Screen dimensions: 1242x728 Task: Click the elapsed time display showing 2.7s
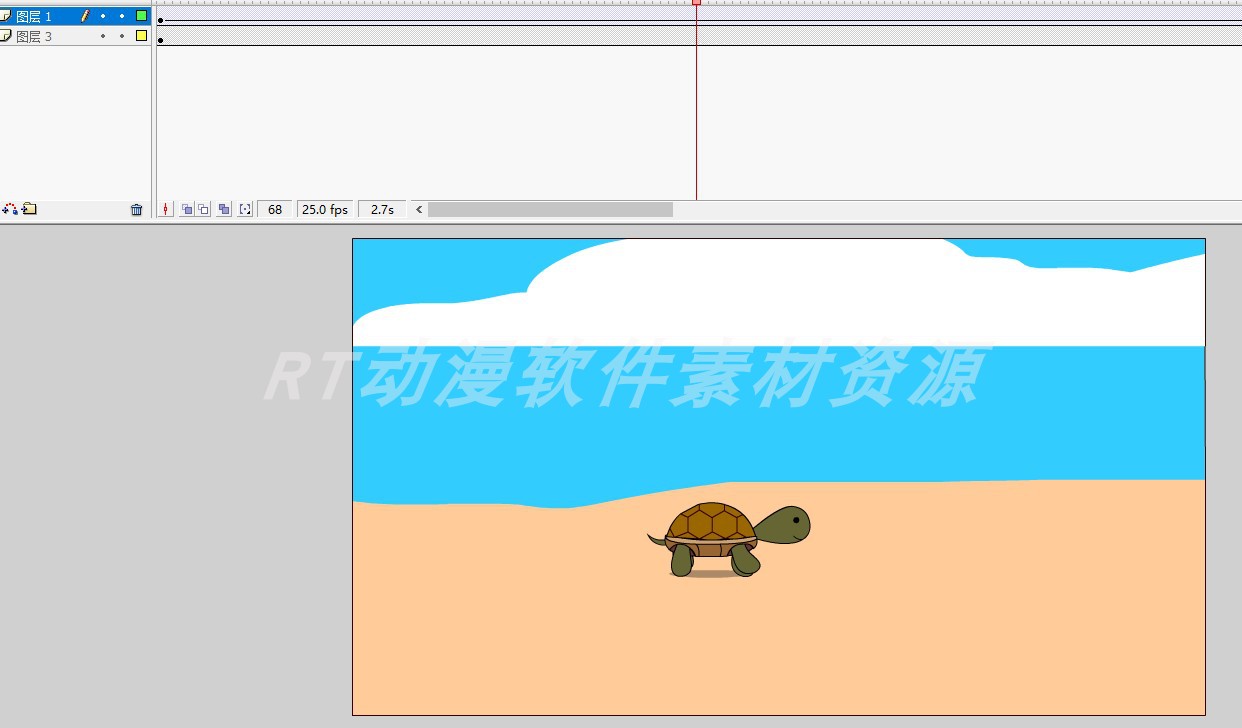[381, 209]
